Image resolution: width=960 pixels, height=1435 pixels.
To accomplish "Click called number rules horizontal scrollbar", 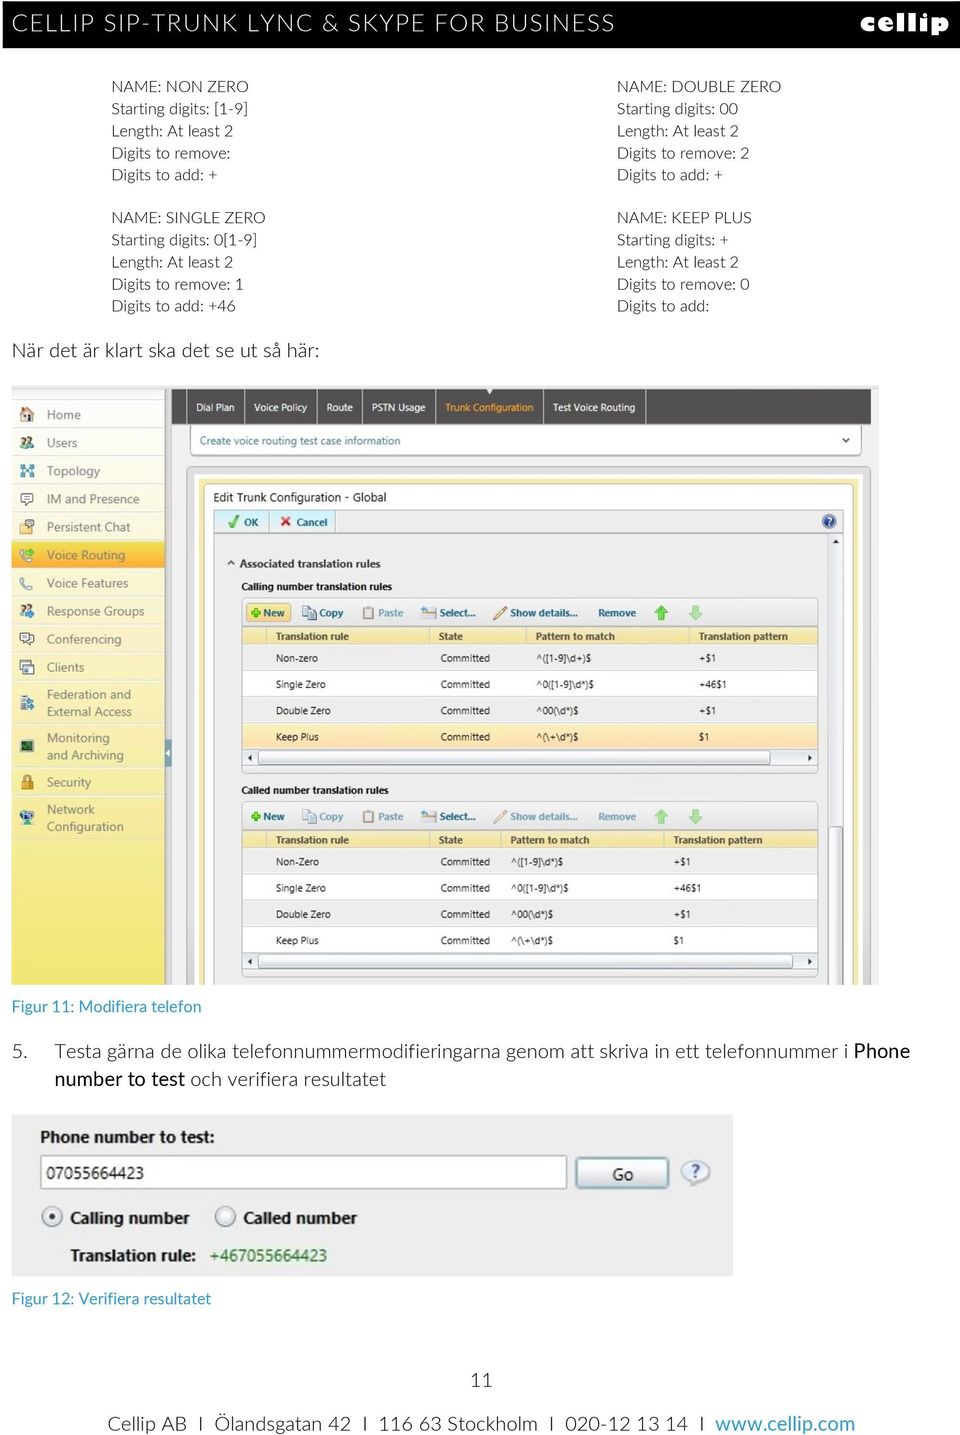I will 526,961.
